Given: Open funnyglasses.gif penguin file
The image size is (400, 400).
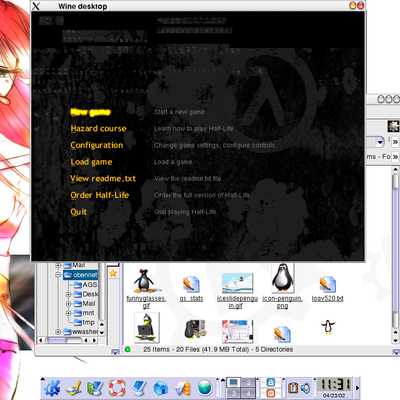Looking at the screenshot, I should [x=146, y=288].
